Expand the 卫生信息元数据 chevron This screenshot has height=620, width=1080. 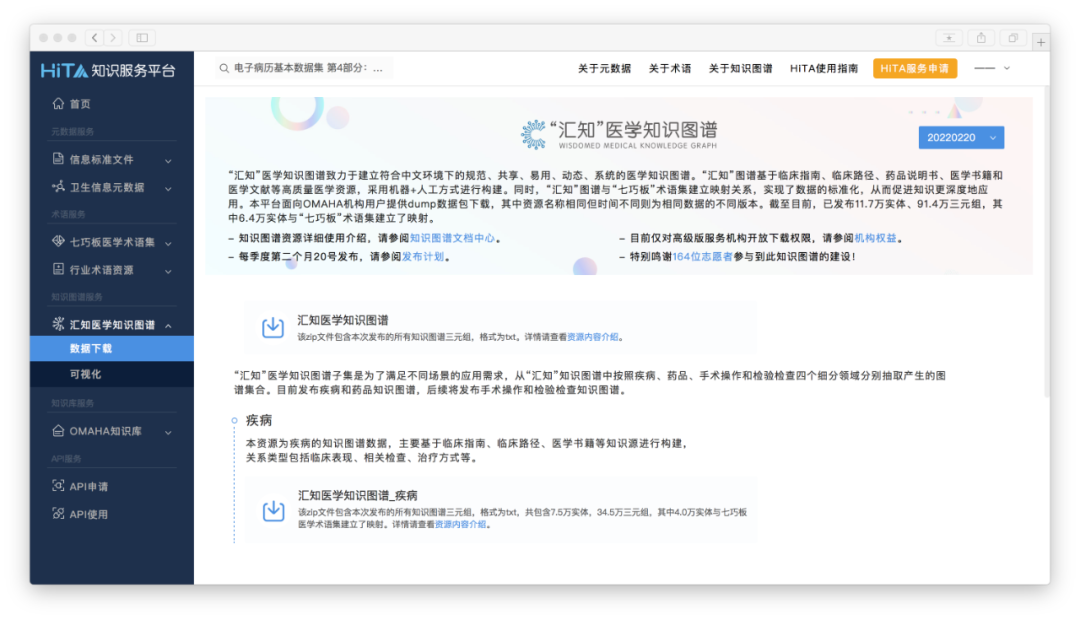coord(168,188)
